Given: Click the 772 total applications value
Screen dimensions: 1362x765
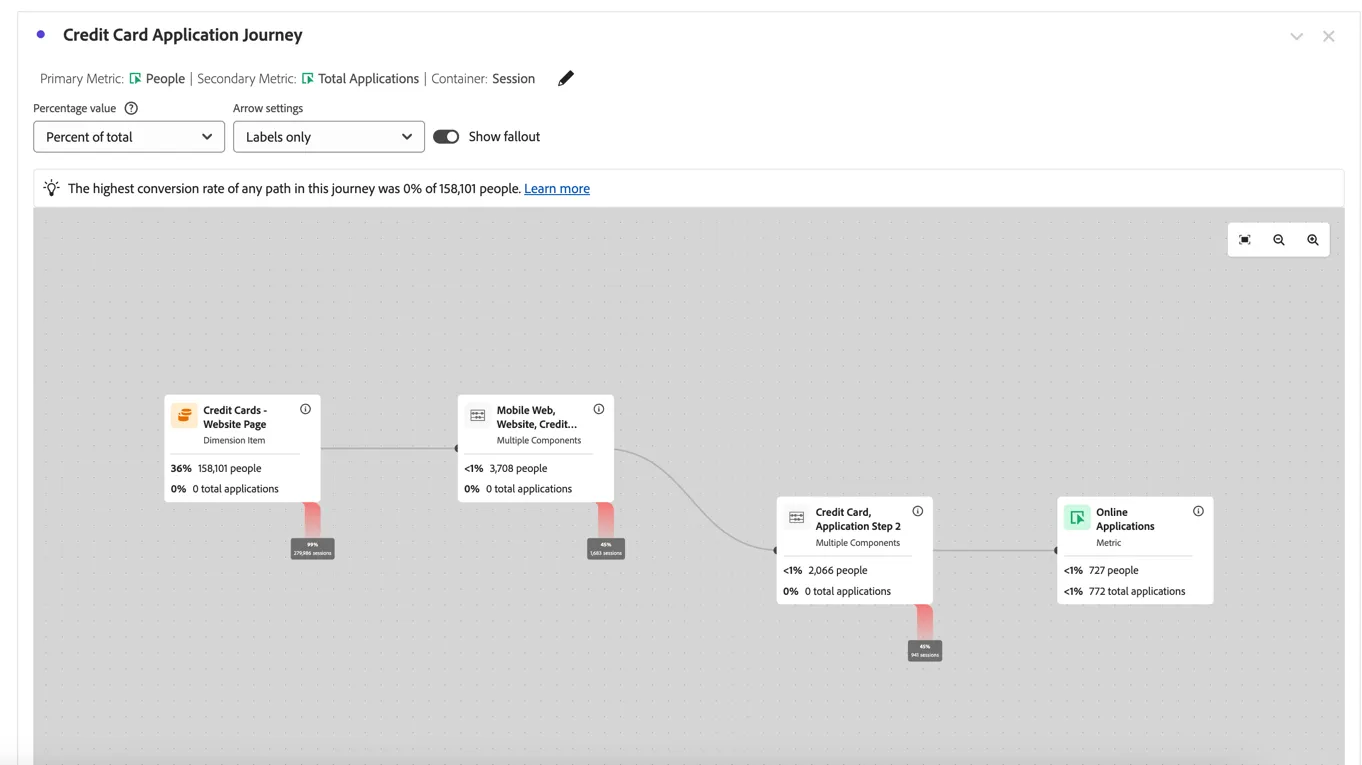Looking at the screenshot, I should 1137,591.
